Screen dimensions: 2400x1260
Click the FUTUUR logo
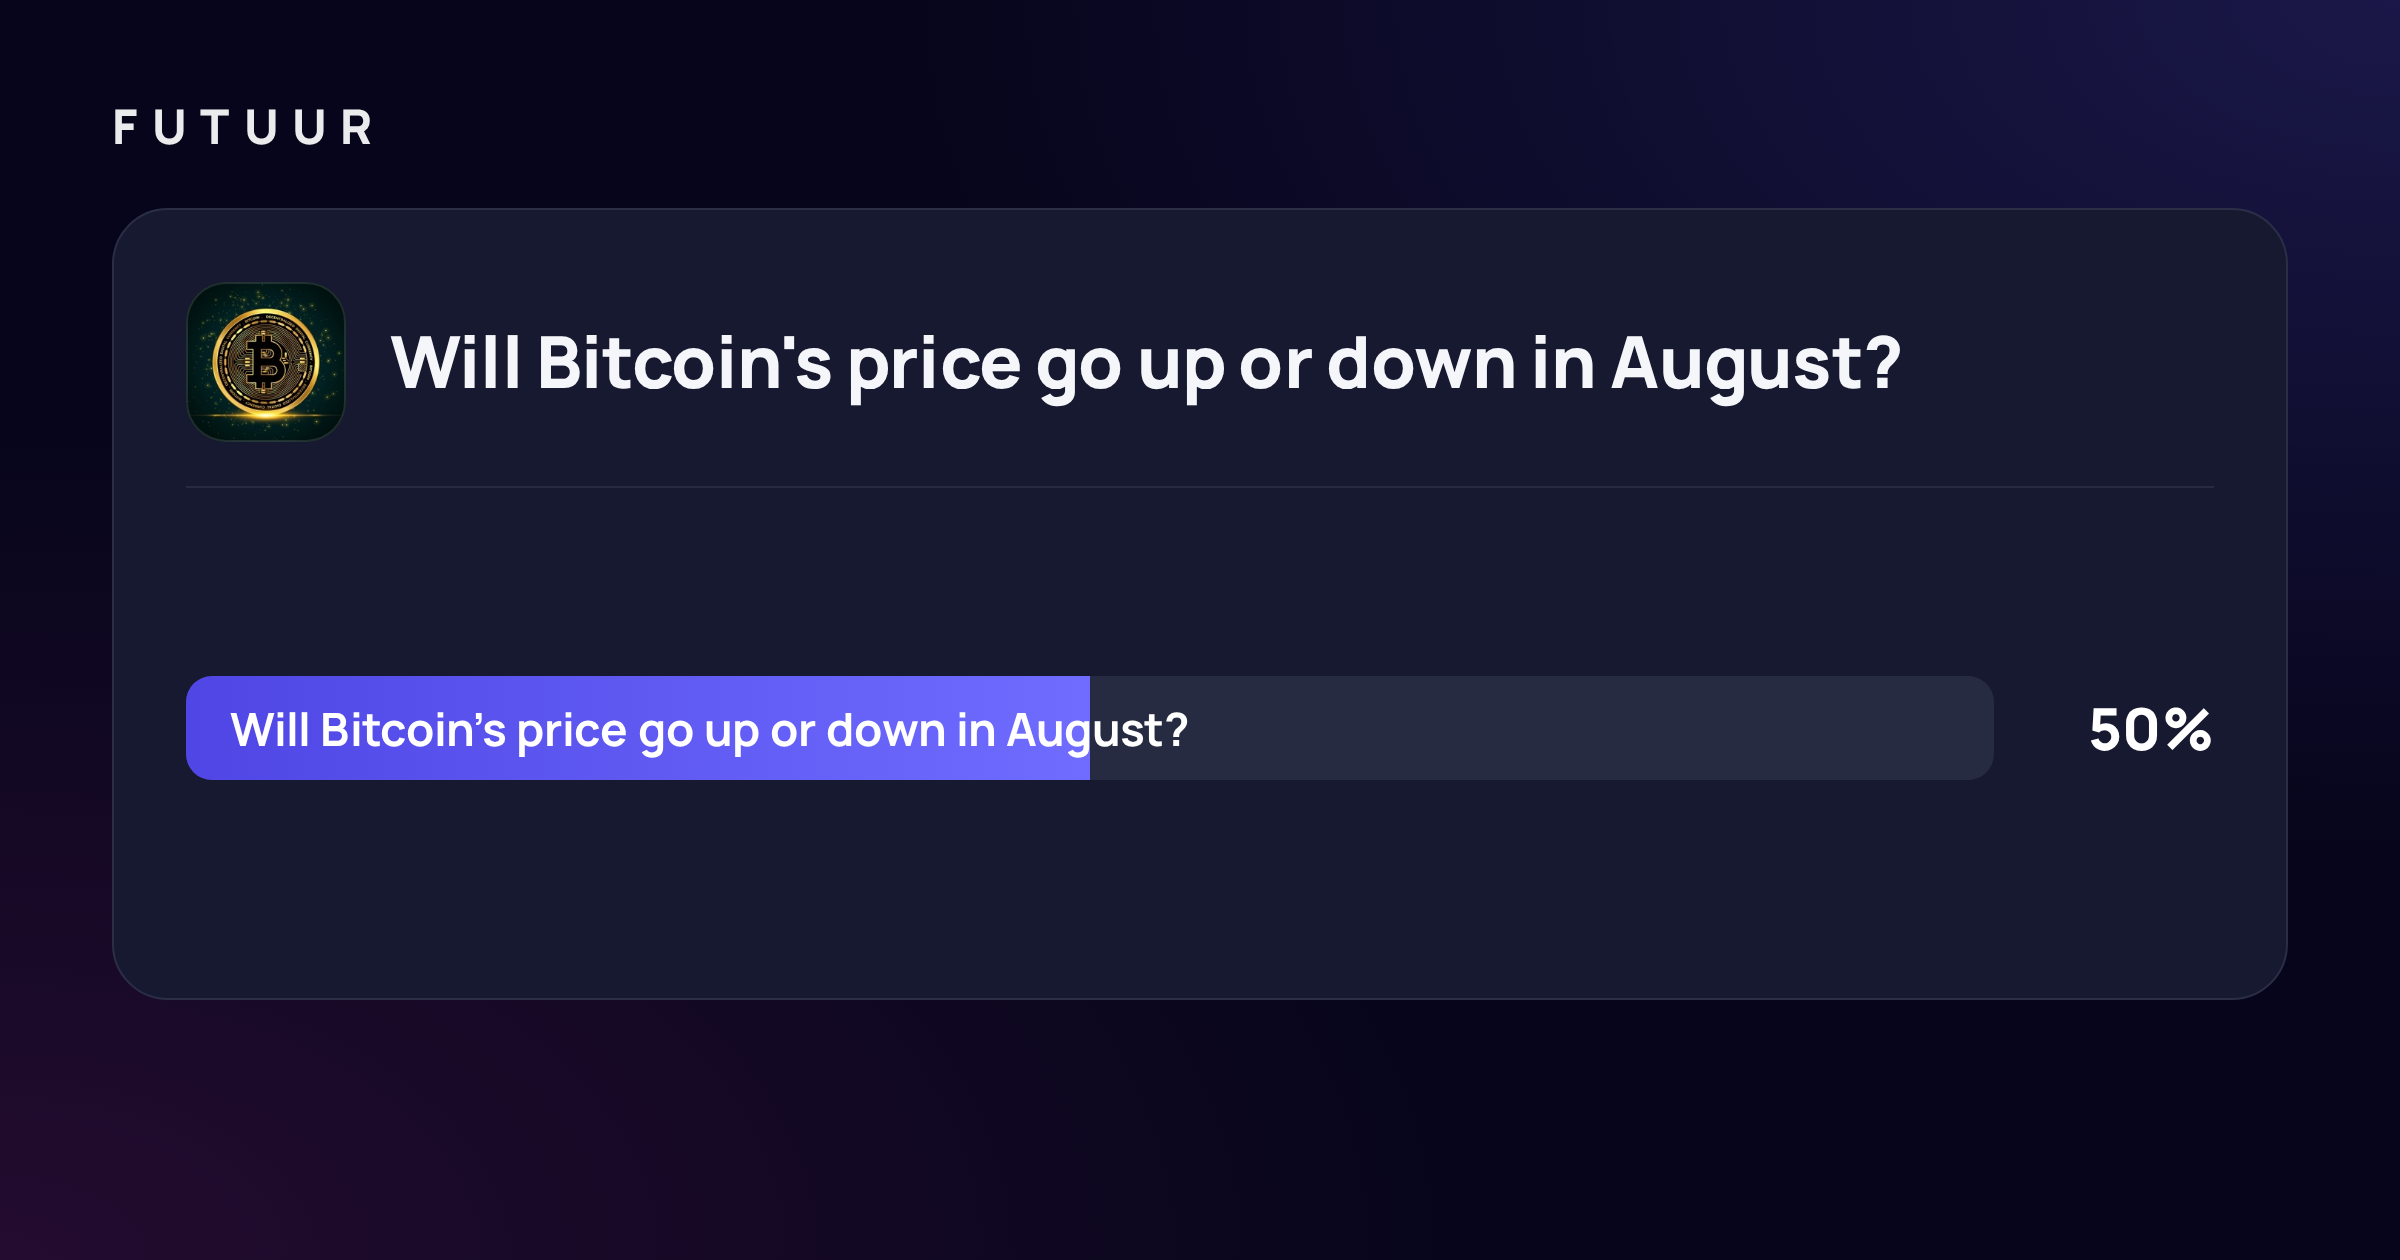[x=243, y=128]
